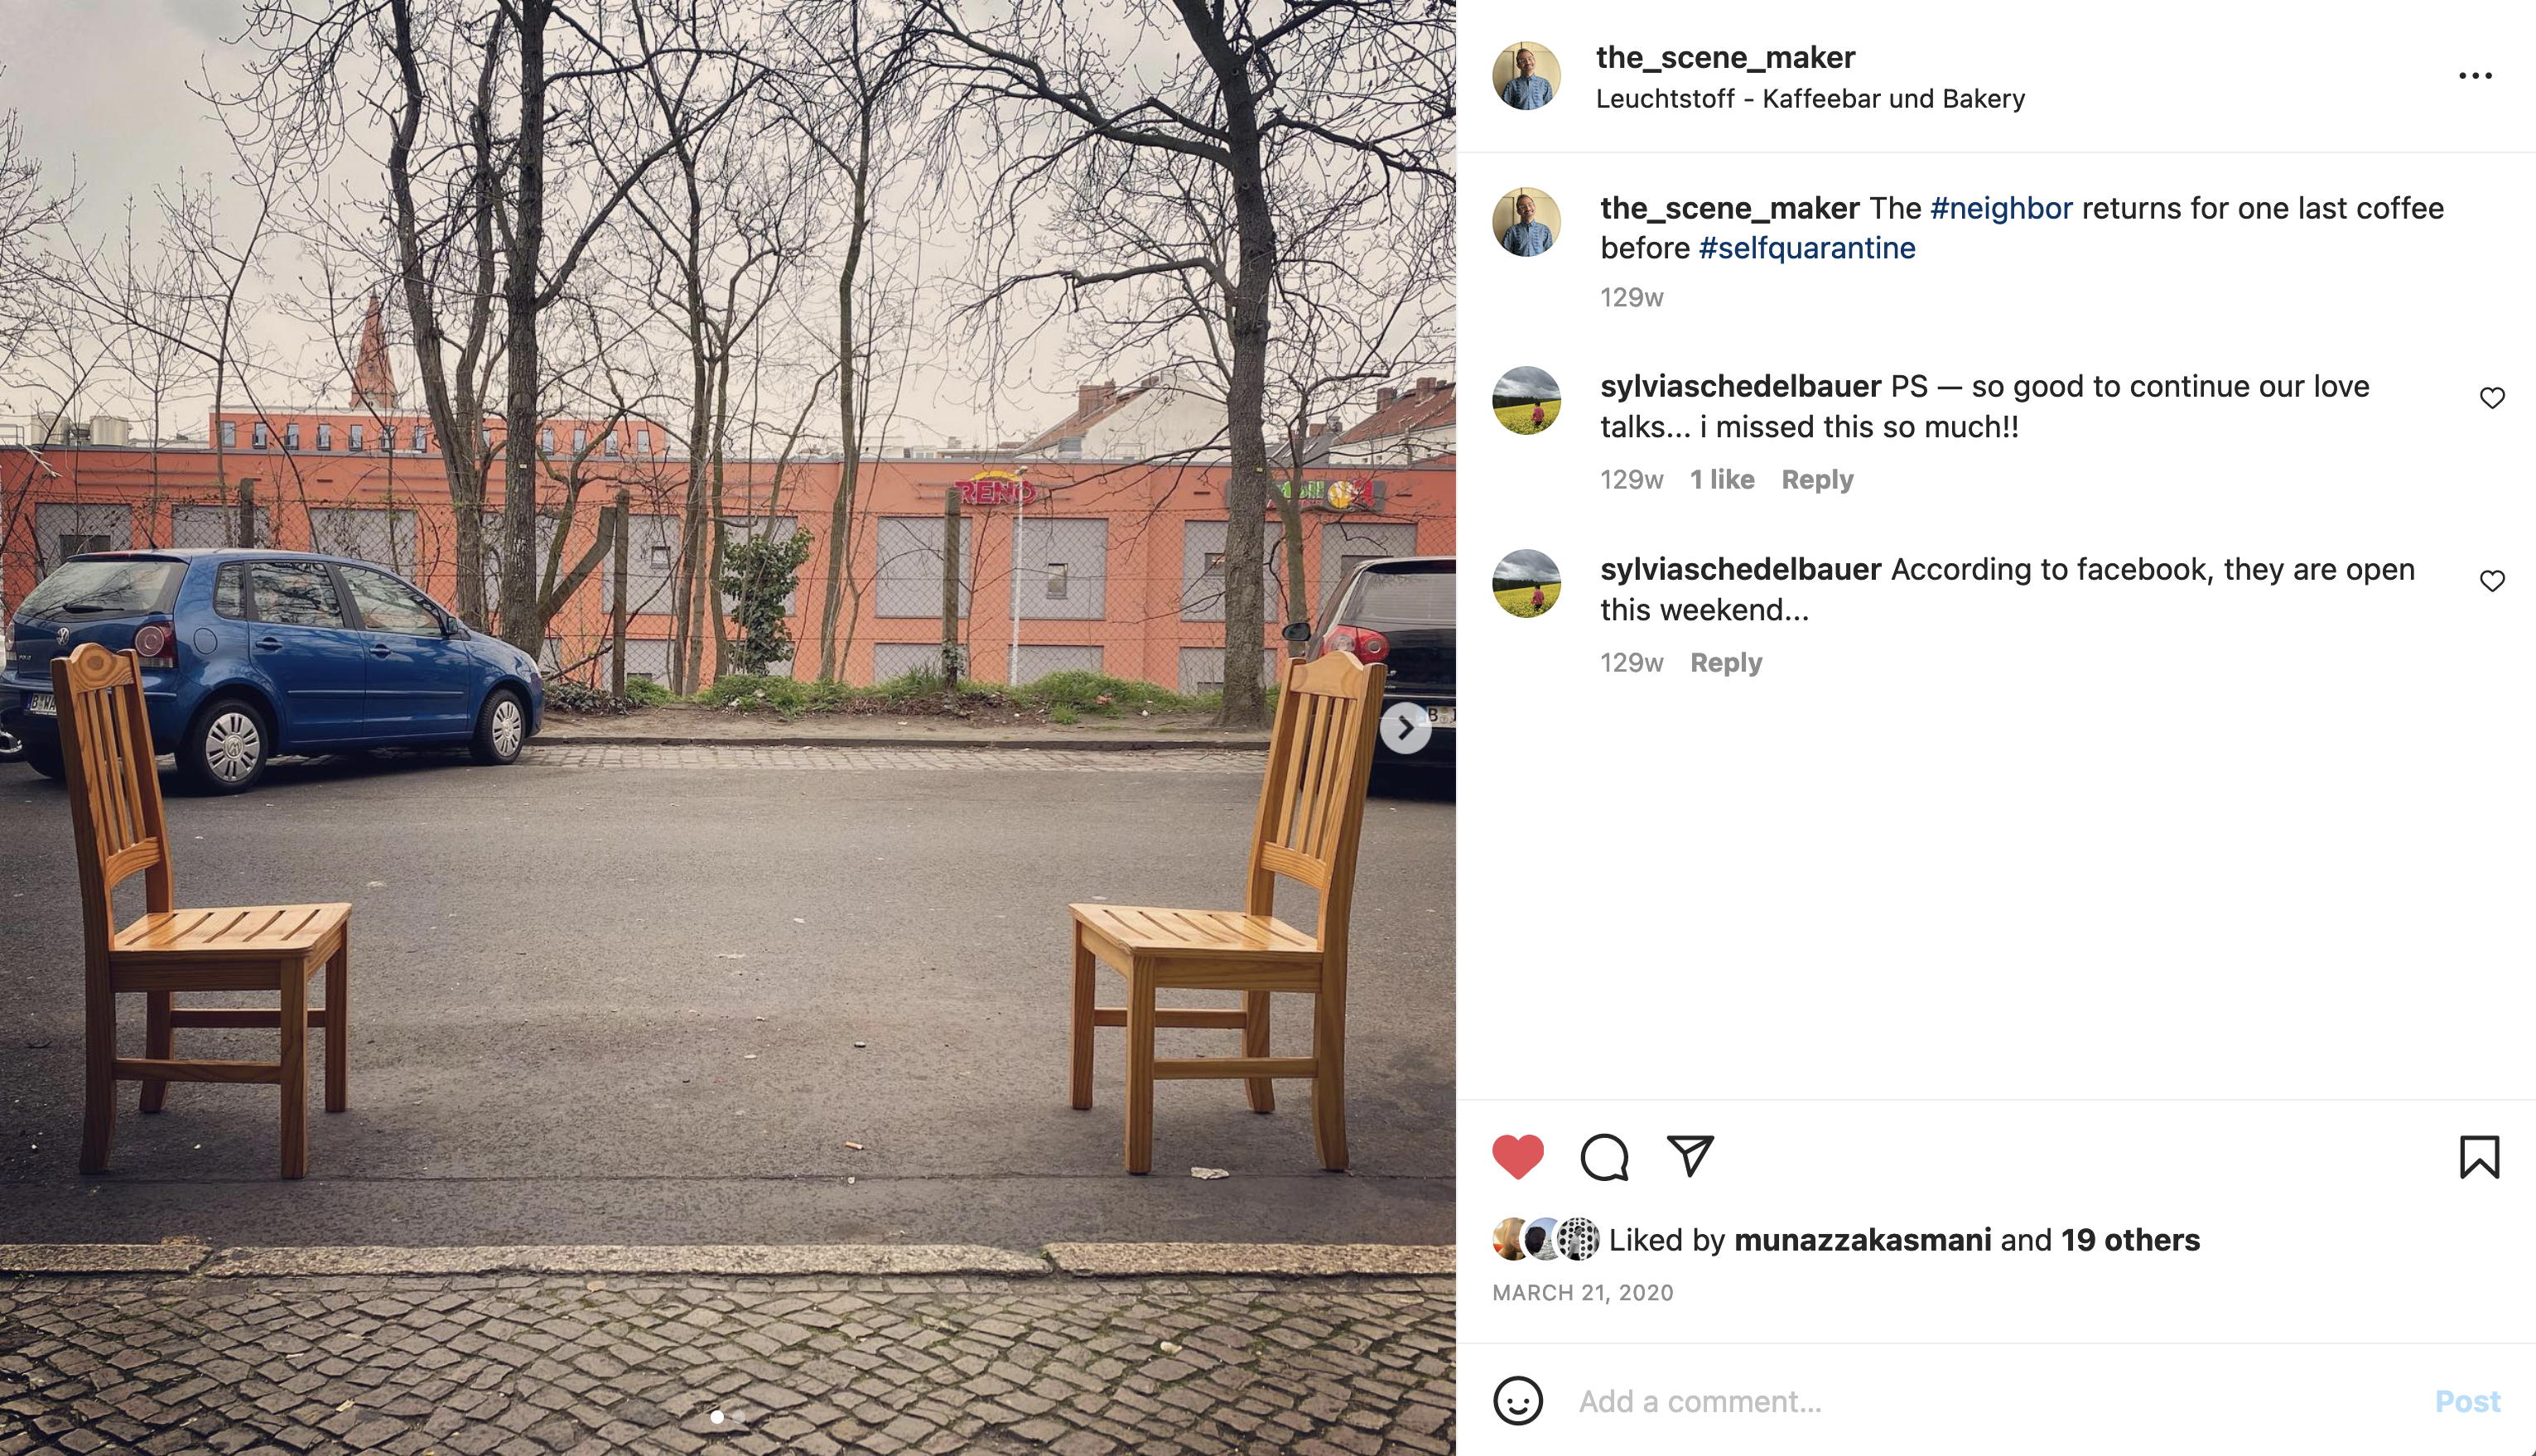Image resolution: width=2536 pixels, height=1456 pixels.
Task: Save post with the bookmark icon
Action: pyautogui.click(x=2479, y=1157)
